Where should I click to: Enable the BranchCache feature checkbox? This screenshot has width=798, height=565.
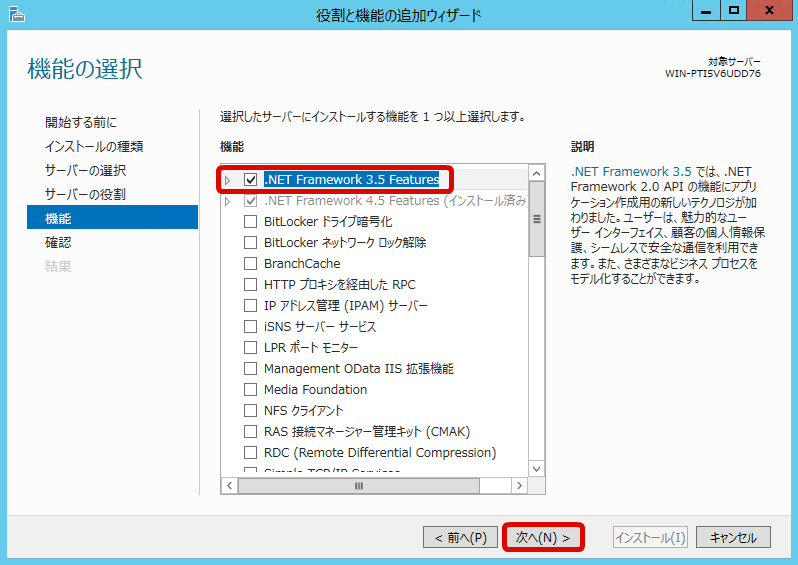[250, 263]
